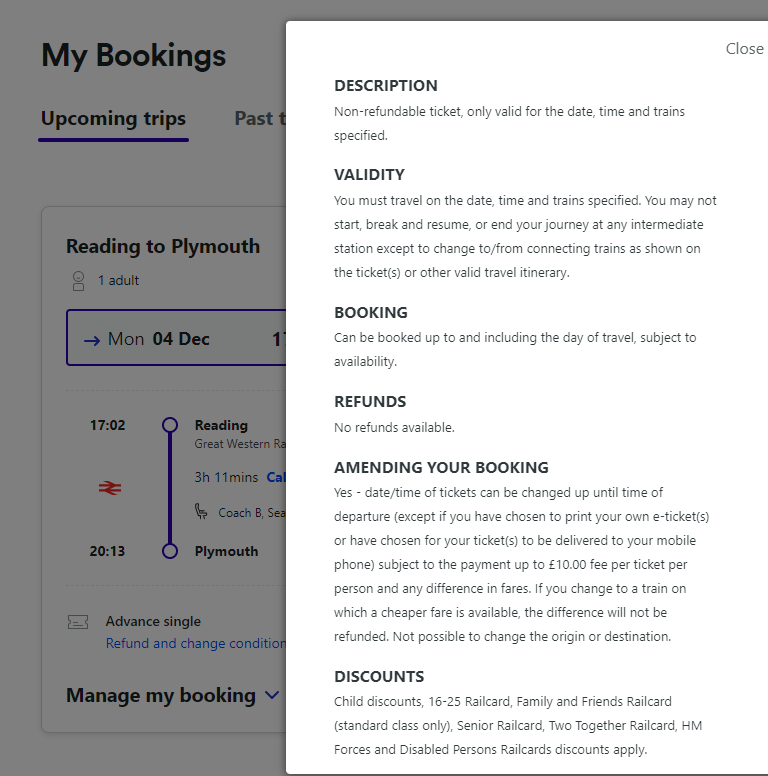Open the Calling points link beside 3h 11mins

pyautogui.click(x=275, y=477)
